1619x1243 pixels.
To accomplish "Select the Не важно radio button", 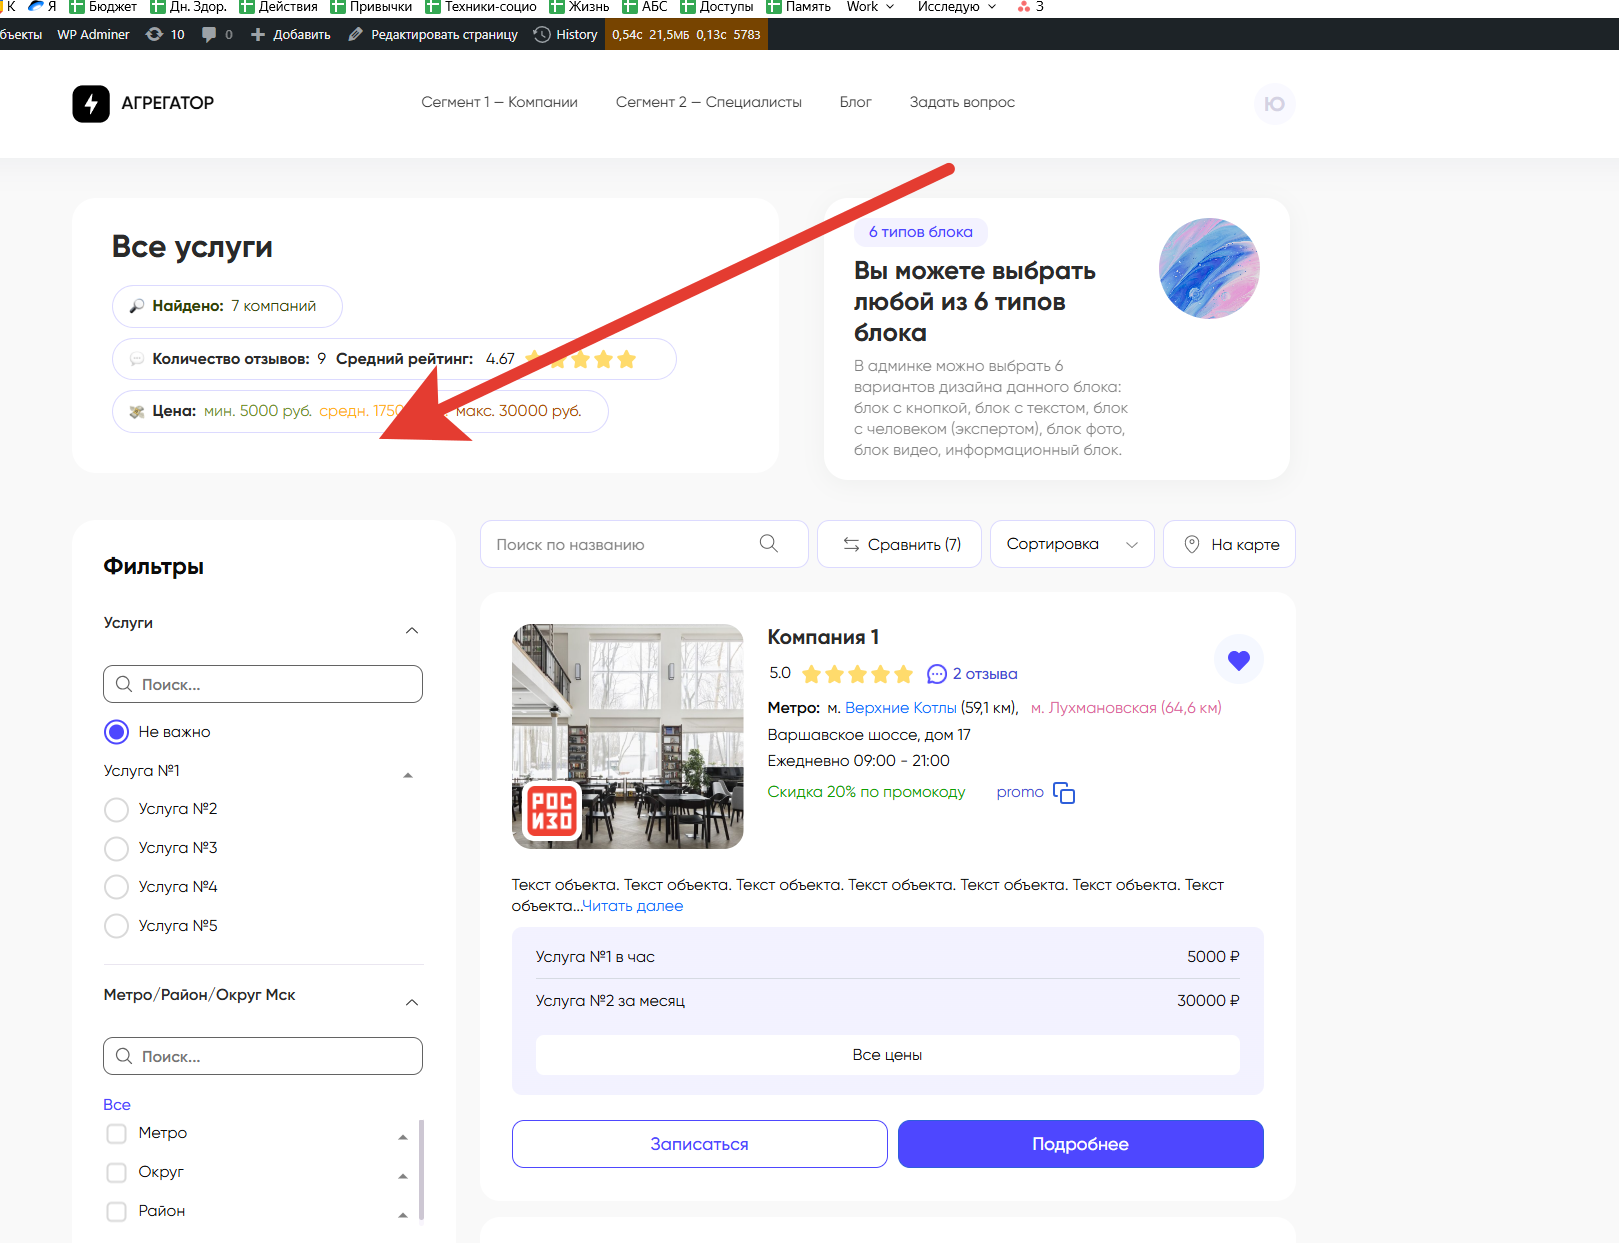I will [117, 732].
